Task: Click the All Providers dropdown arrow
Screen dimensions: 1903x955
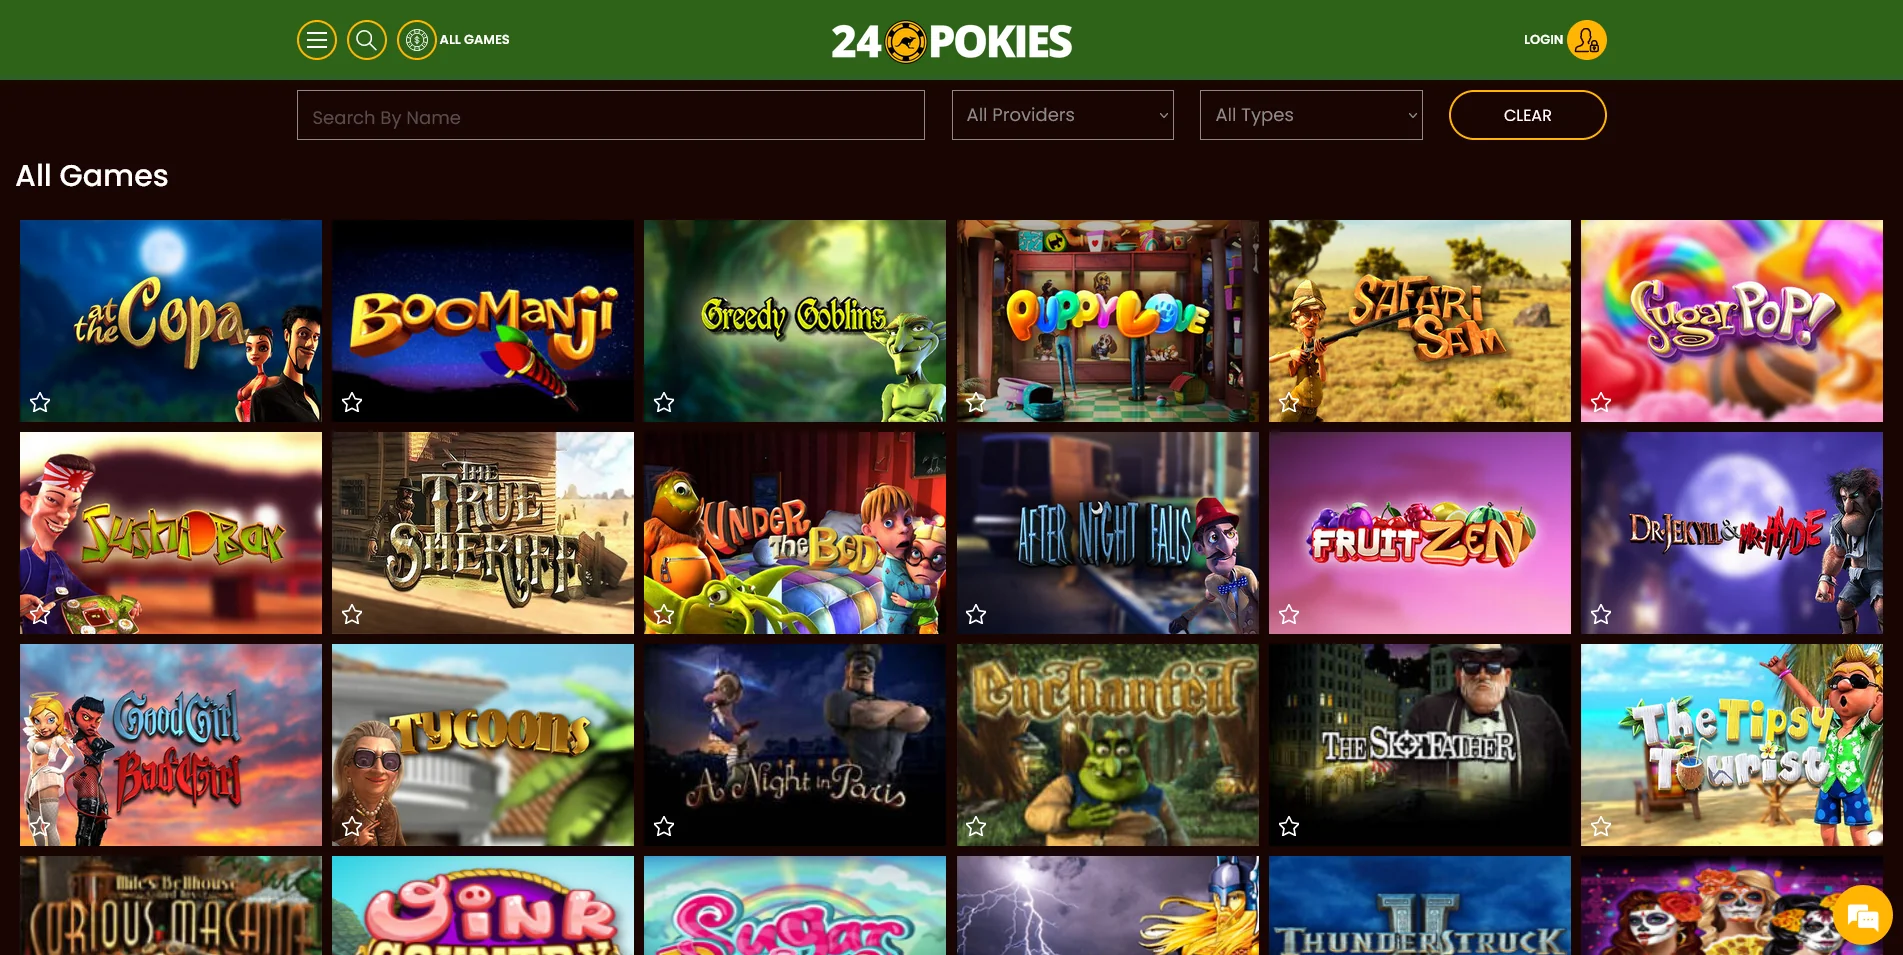Action: (1163, 116)
